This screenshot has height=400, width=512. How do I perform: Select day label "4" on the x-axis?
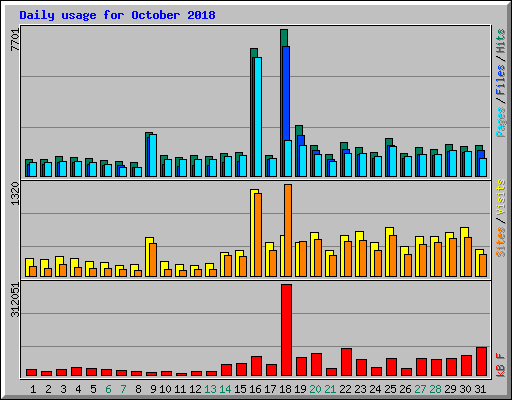[78, 389]
